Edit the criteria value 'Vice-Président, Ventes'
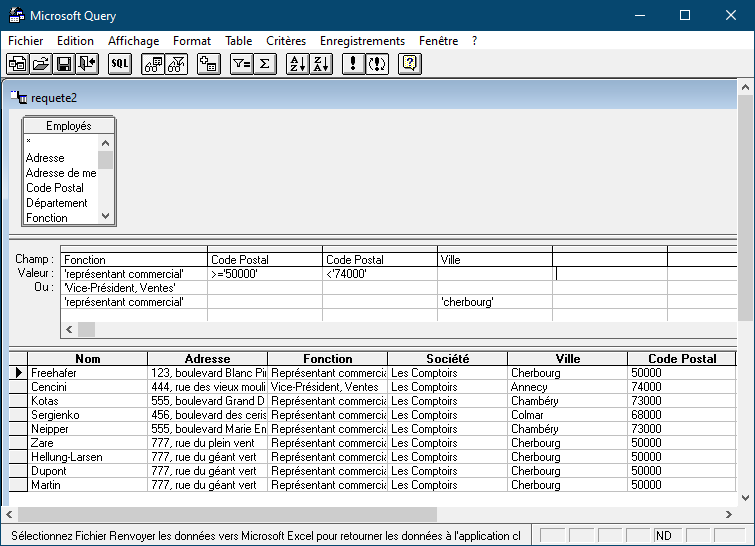 (x=134, y=288)
